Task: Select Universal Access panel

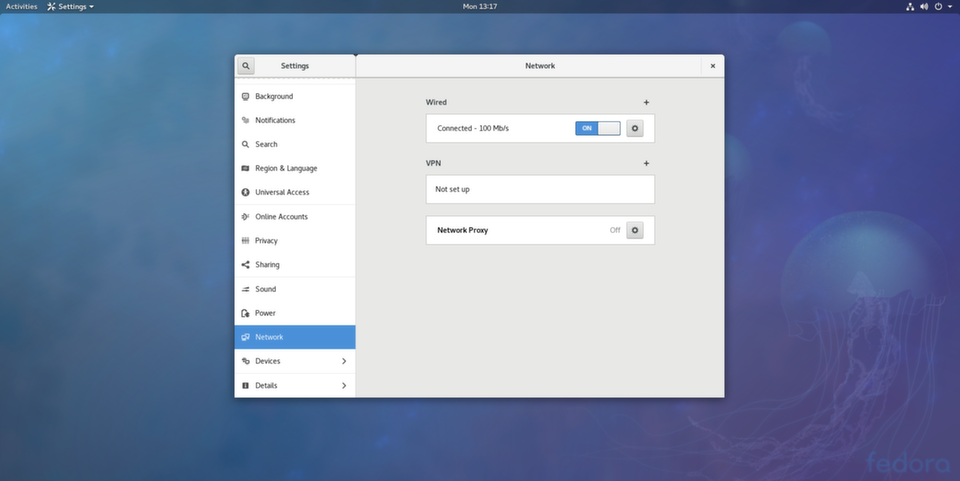Action: point(294,192)
